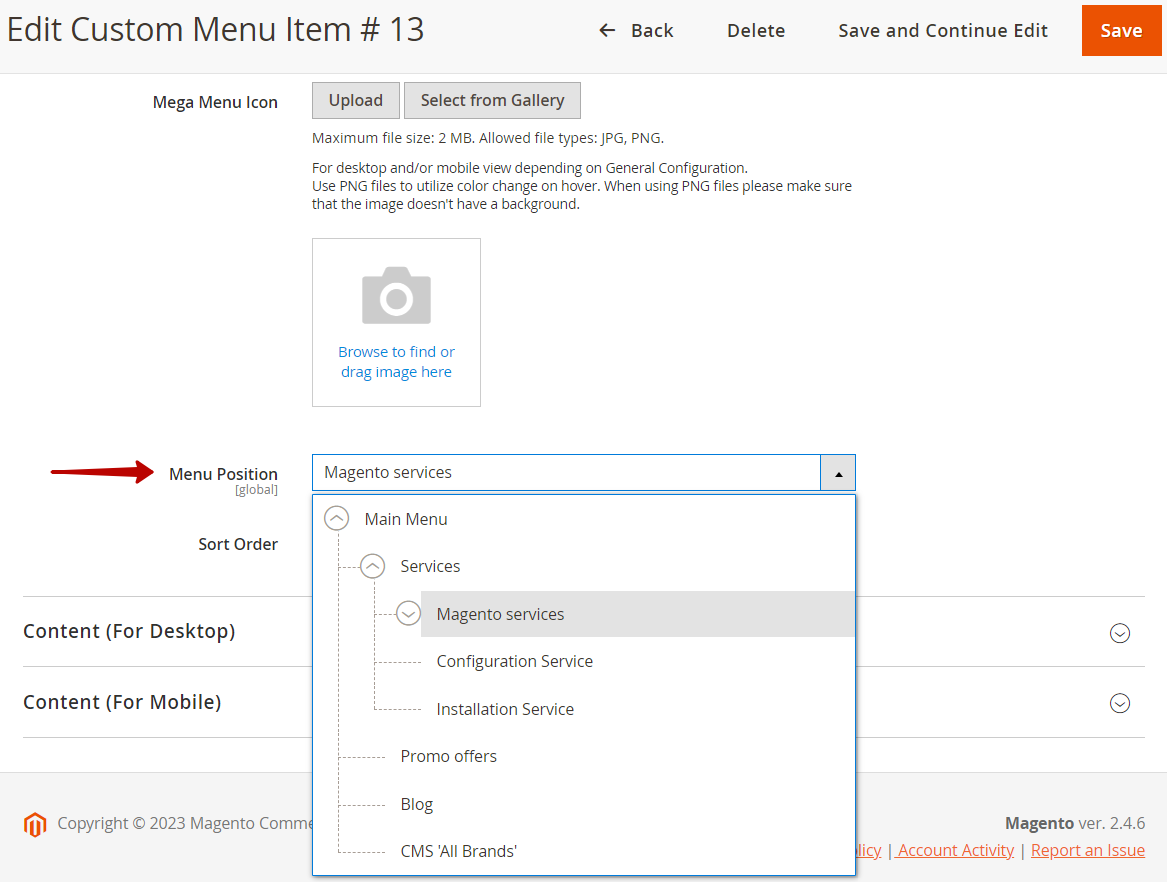Click the Mega Menu Icon label
Image resolution: width=1167 pixels, height=882 pixels.
tap(215, 102)
